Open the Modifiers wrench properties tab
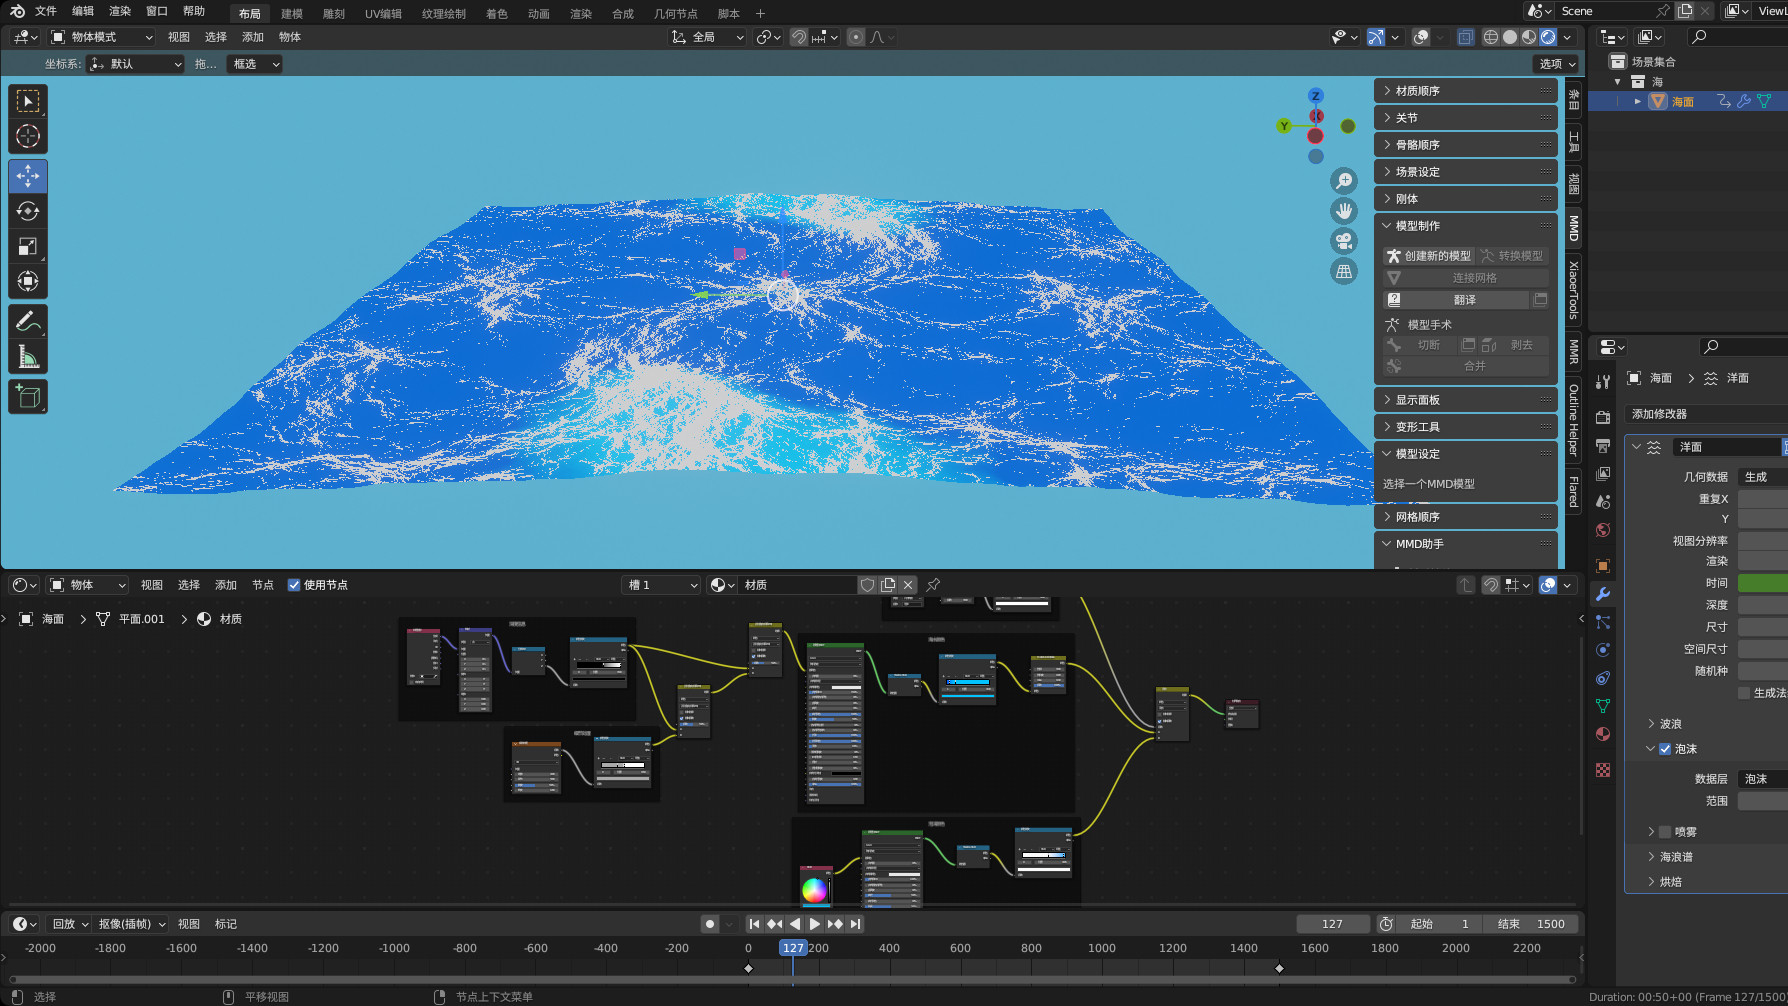The image size is (1788, 1006). (1603, 594)
